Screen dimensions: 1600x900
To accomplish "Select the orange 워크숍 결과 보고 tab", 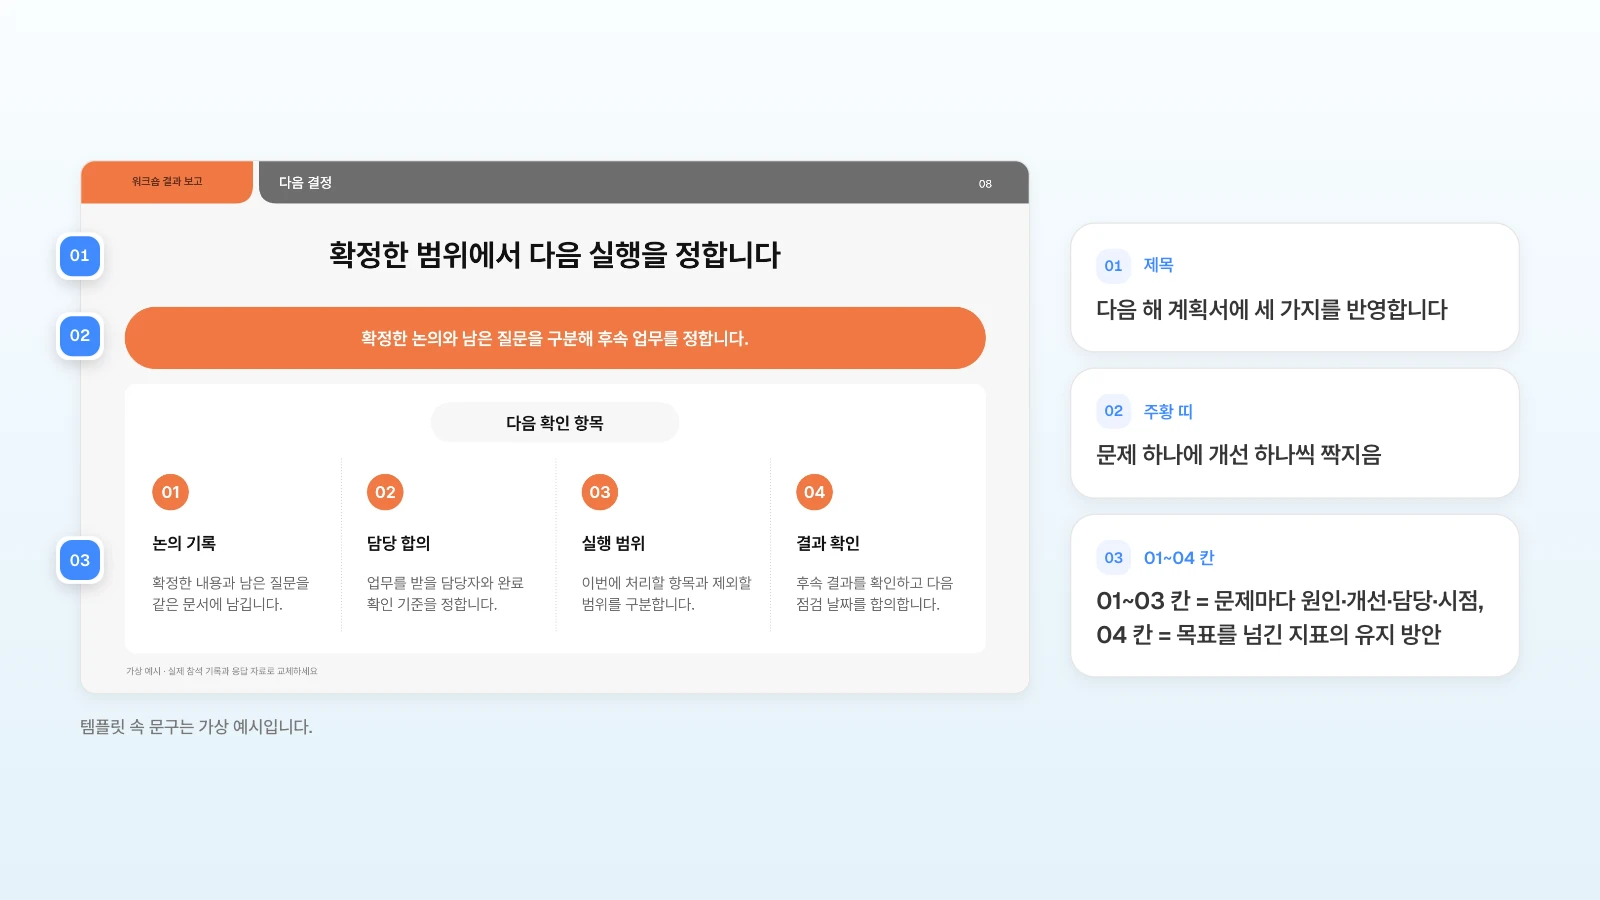I will click(167, 182).
